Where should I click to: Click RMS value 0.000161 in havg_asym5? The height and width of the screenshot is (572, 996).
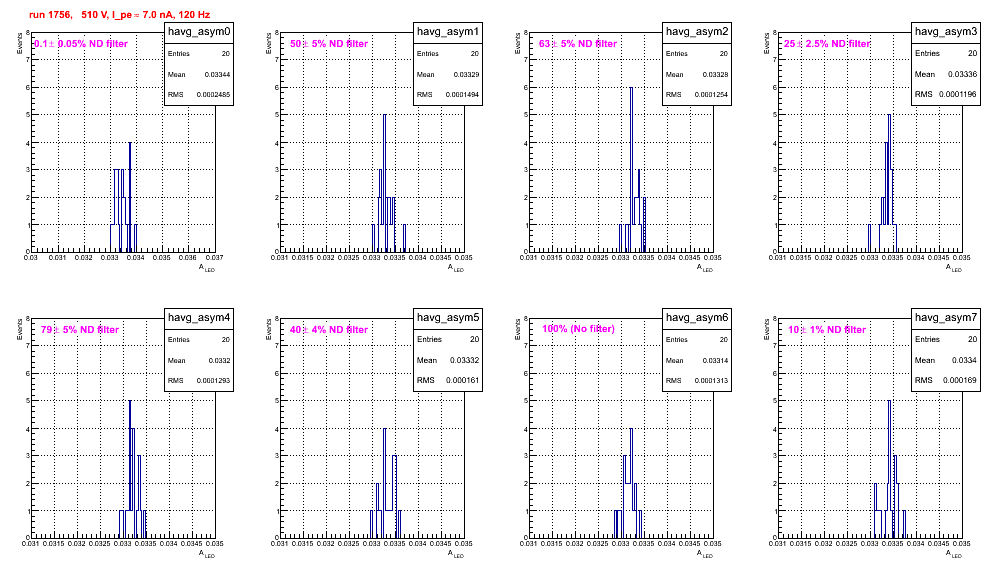pos(462,380)
